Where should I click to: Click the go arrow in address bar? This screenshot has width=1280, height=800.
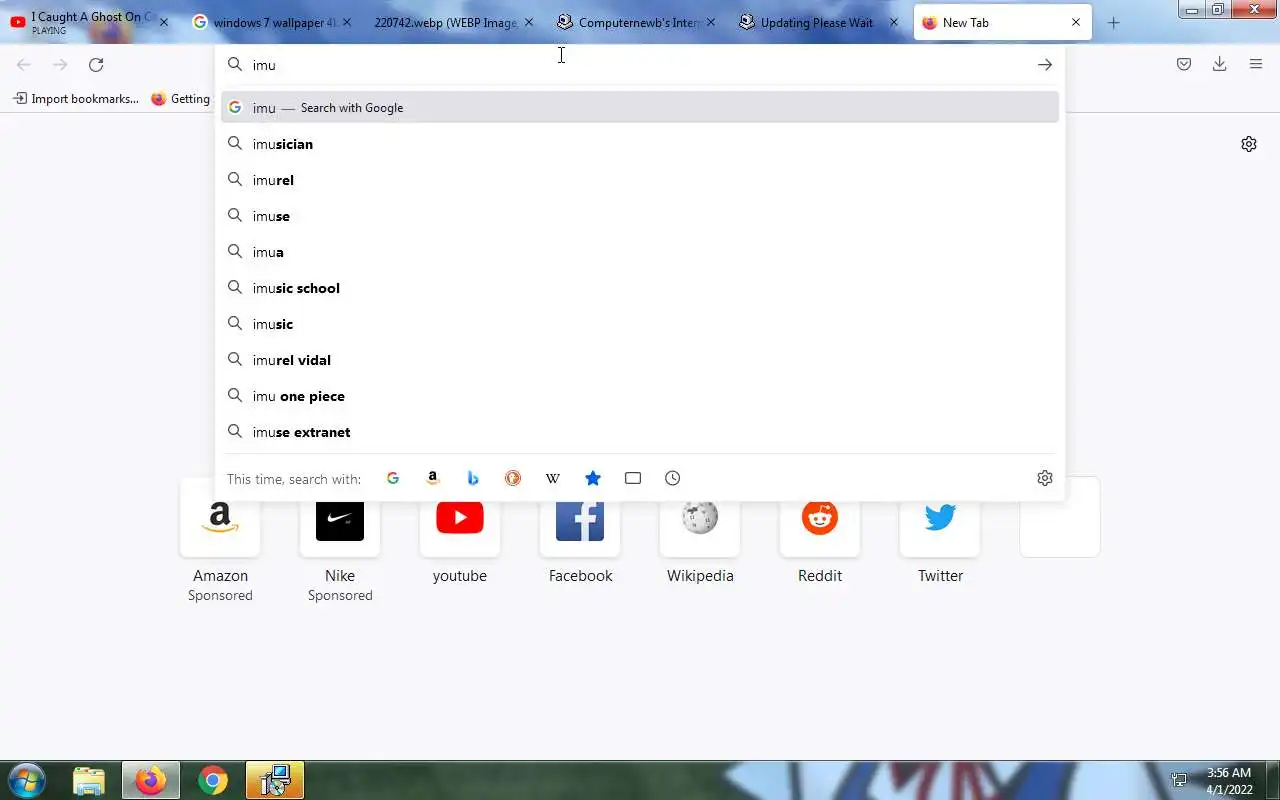[1045, 65]
